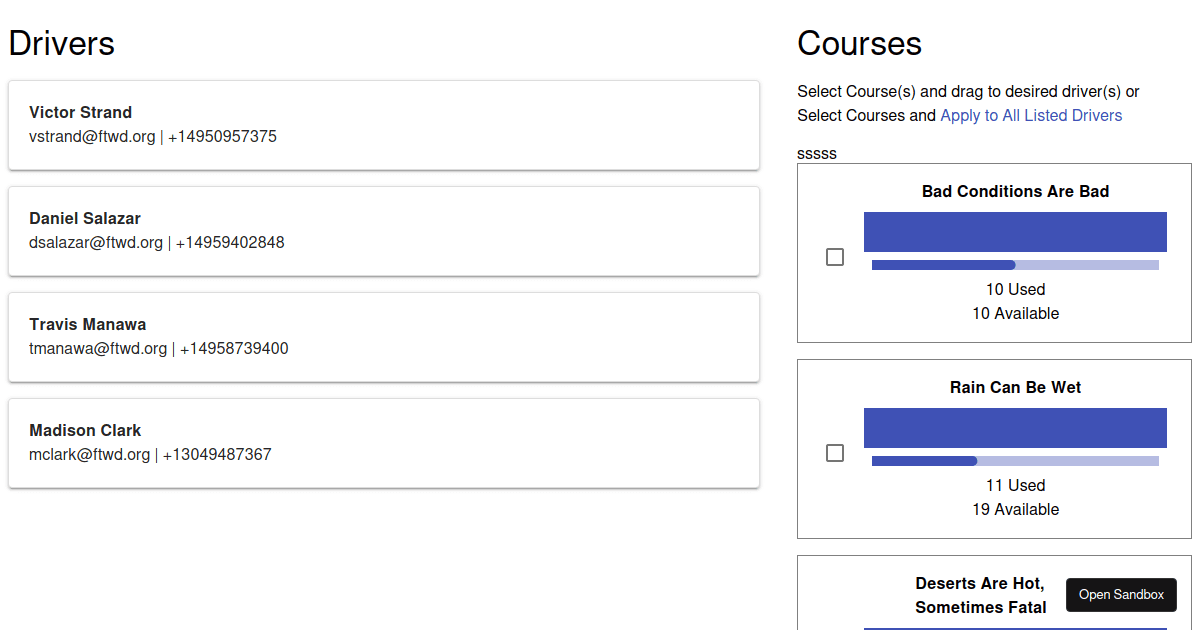The image size is (1200, 630).
Task: Click Victor Strand's email and phone line
Action: coord(153,137)
